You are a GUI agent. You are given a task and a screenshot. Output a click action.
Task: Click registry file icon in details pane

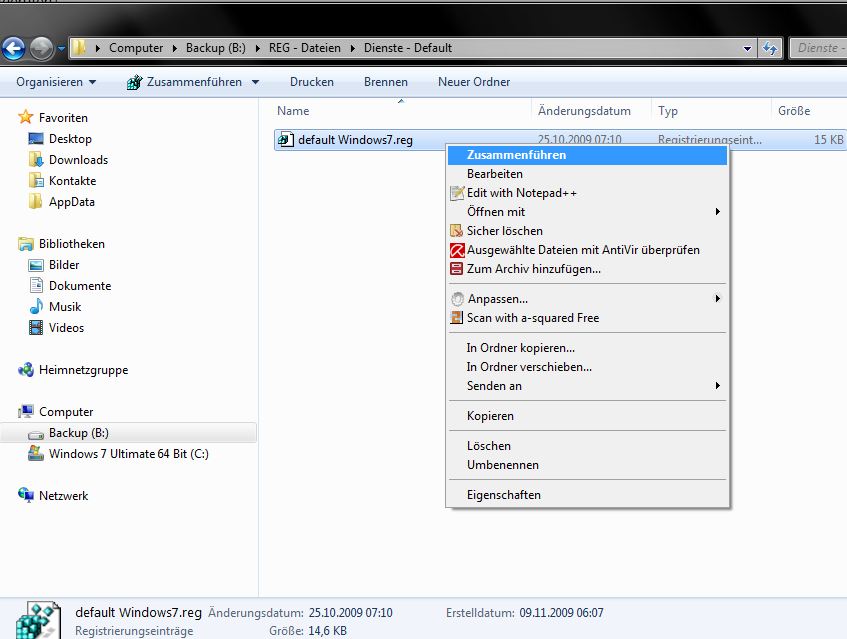coord(37,621)
